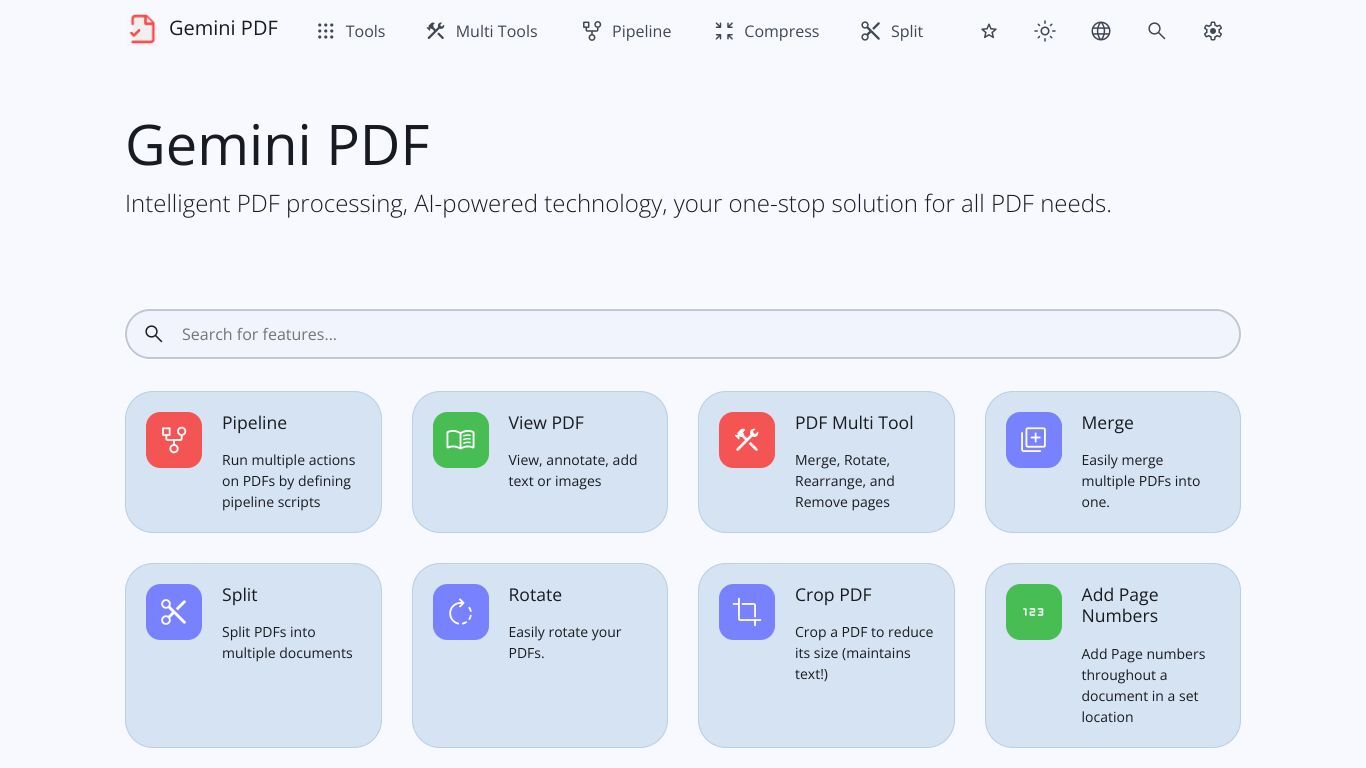Screen dimensions: 1366x768
Task: Click the navbar search magnifier icon
Action: tap(1157, 31)
